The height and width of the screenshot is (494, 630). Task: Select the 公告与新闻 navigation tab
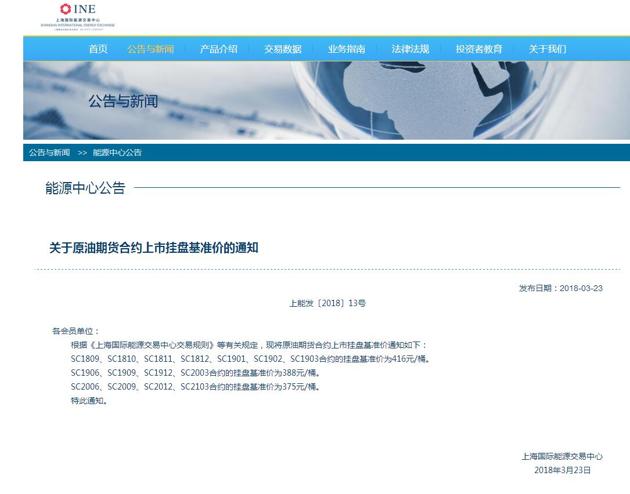pos(151,49)
